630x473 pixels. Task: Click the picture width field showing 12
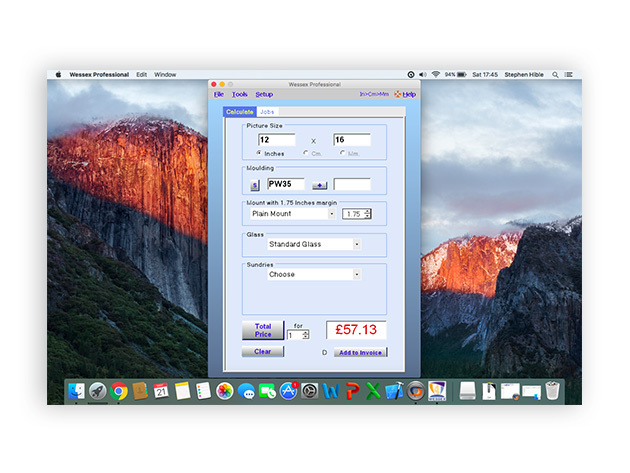(276, 140)
